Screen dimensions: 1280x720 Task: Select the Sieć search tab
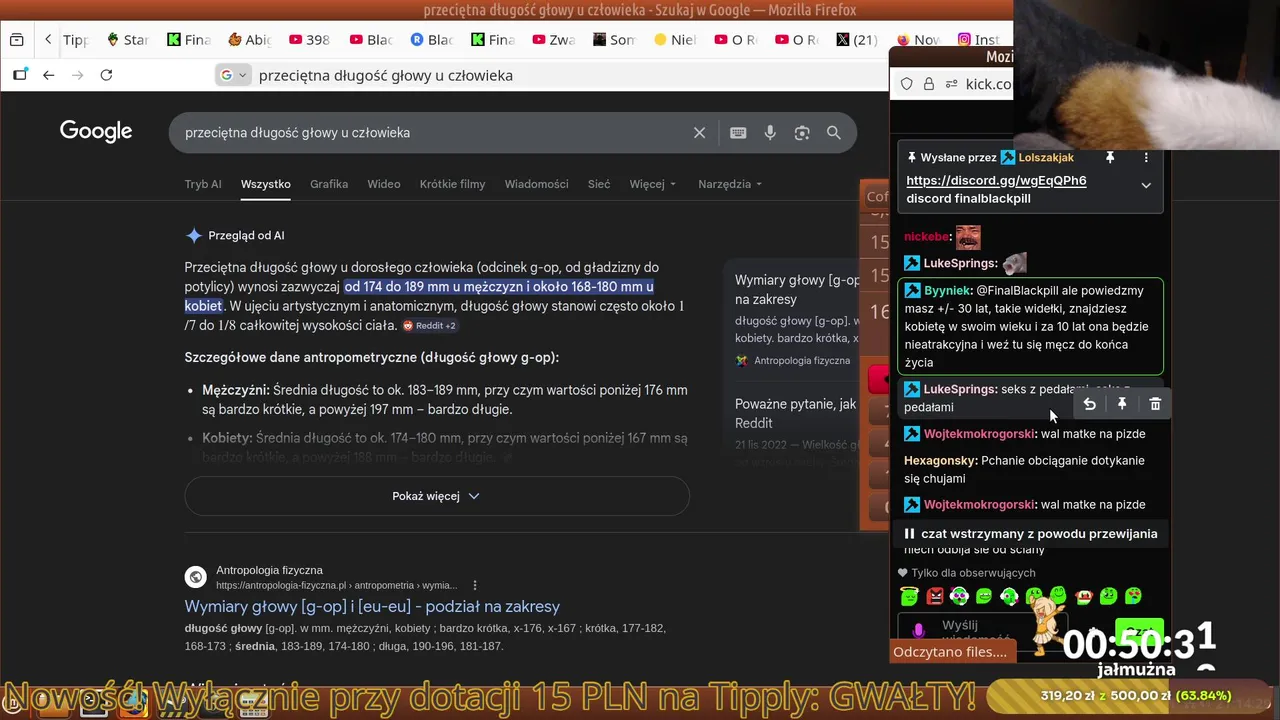599,184
